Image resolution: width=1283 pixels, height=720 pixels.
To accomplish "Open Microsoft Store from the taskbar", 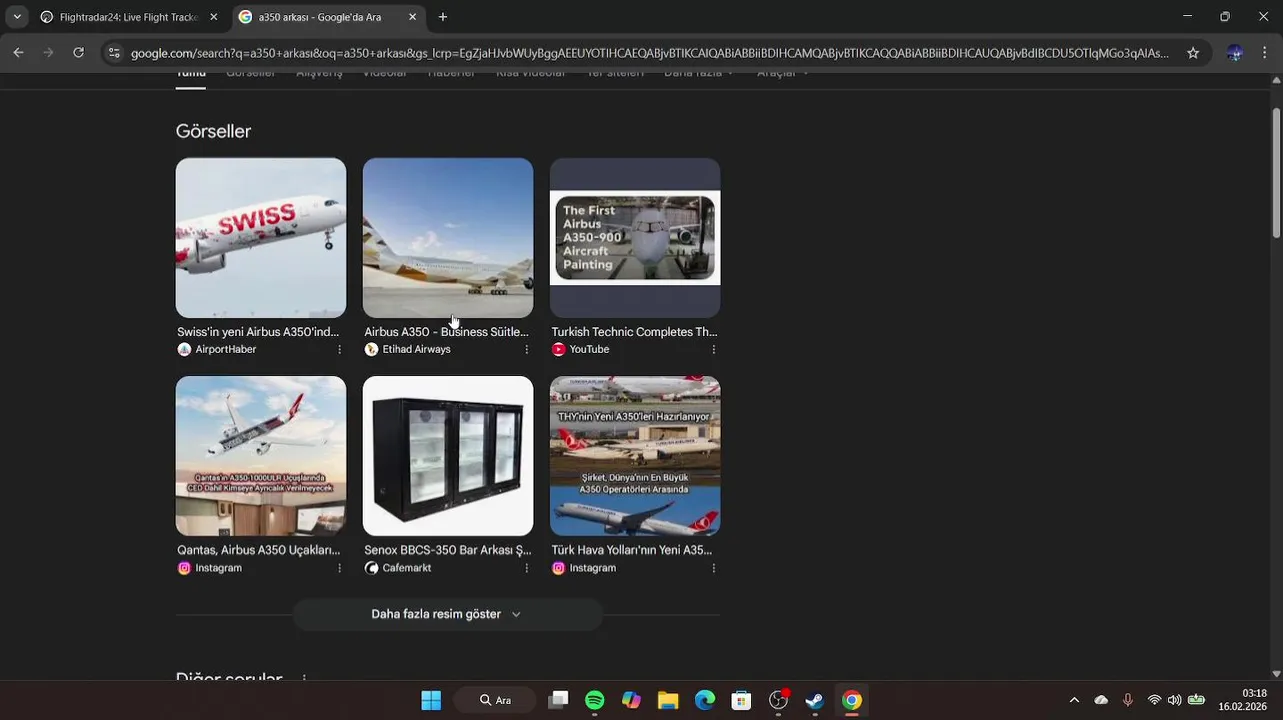I will click(x=741, y=700).
